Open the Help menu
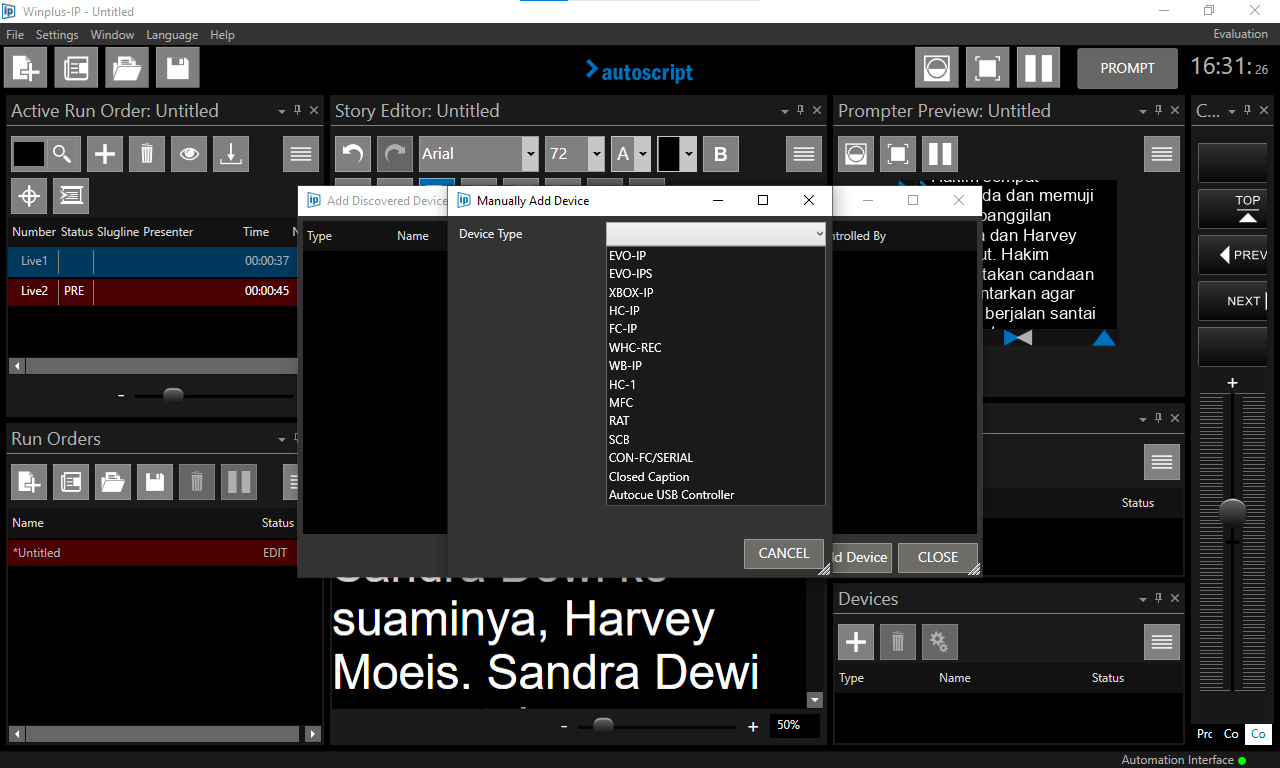This screenshot has width=1280, height=768. click(x=222, y=35)
